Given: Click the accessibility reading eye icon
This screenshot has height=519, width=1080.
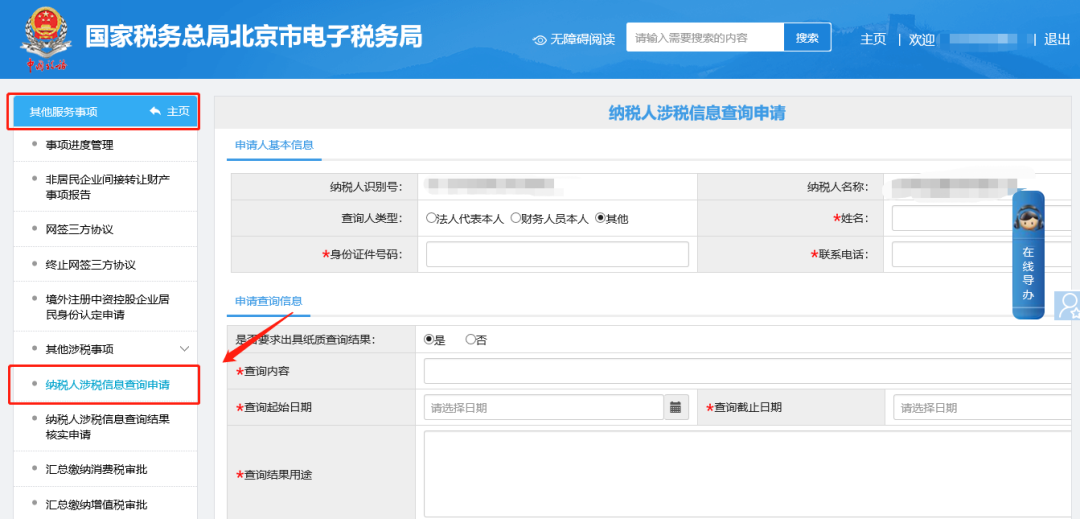Looking at the screenshot, I should click(x=540, y=40).
